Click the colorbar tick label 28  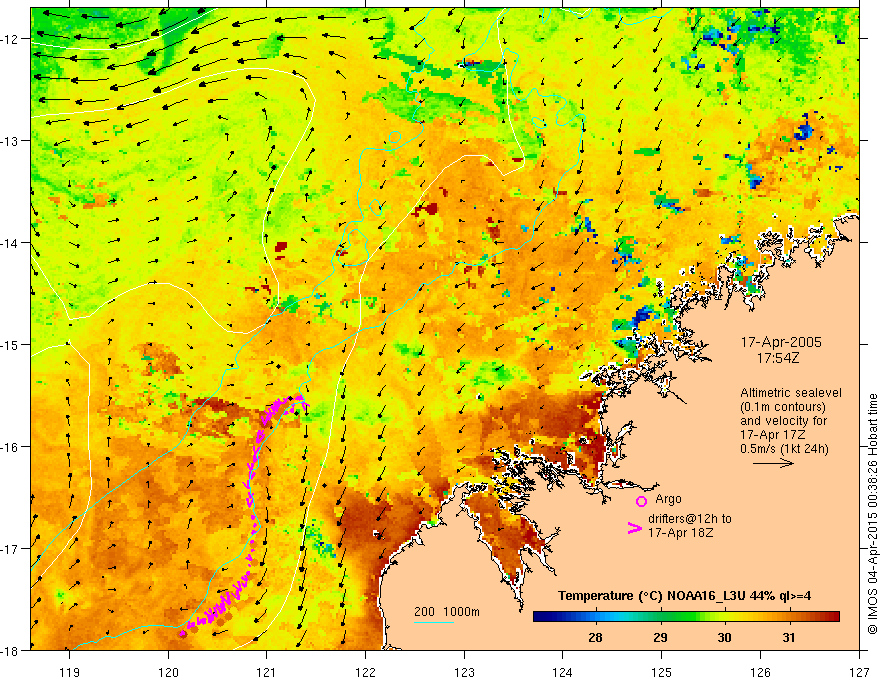point(595,637)
